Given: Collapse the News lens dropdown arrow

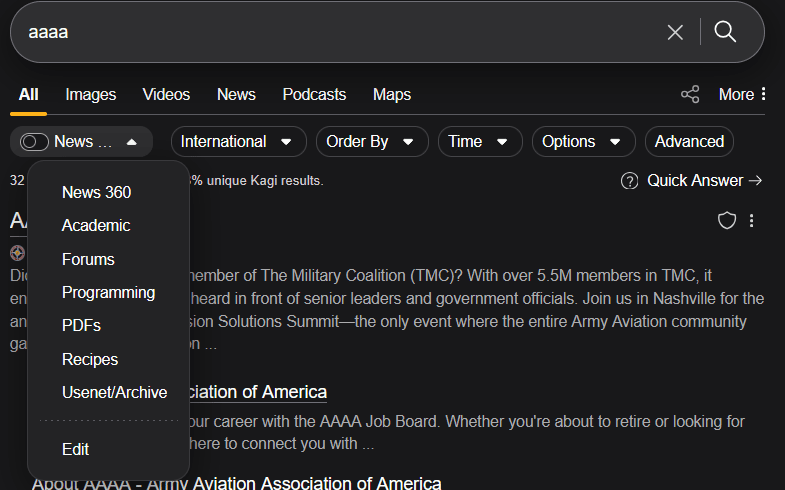Looking at the screenshot, I should tap(131, 142).
